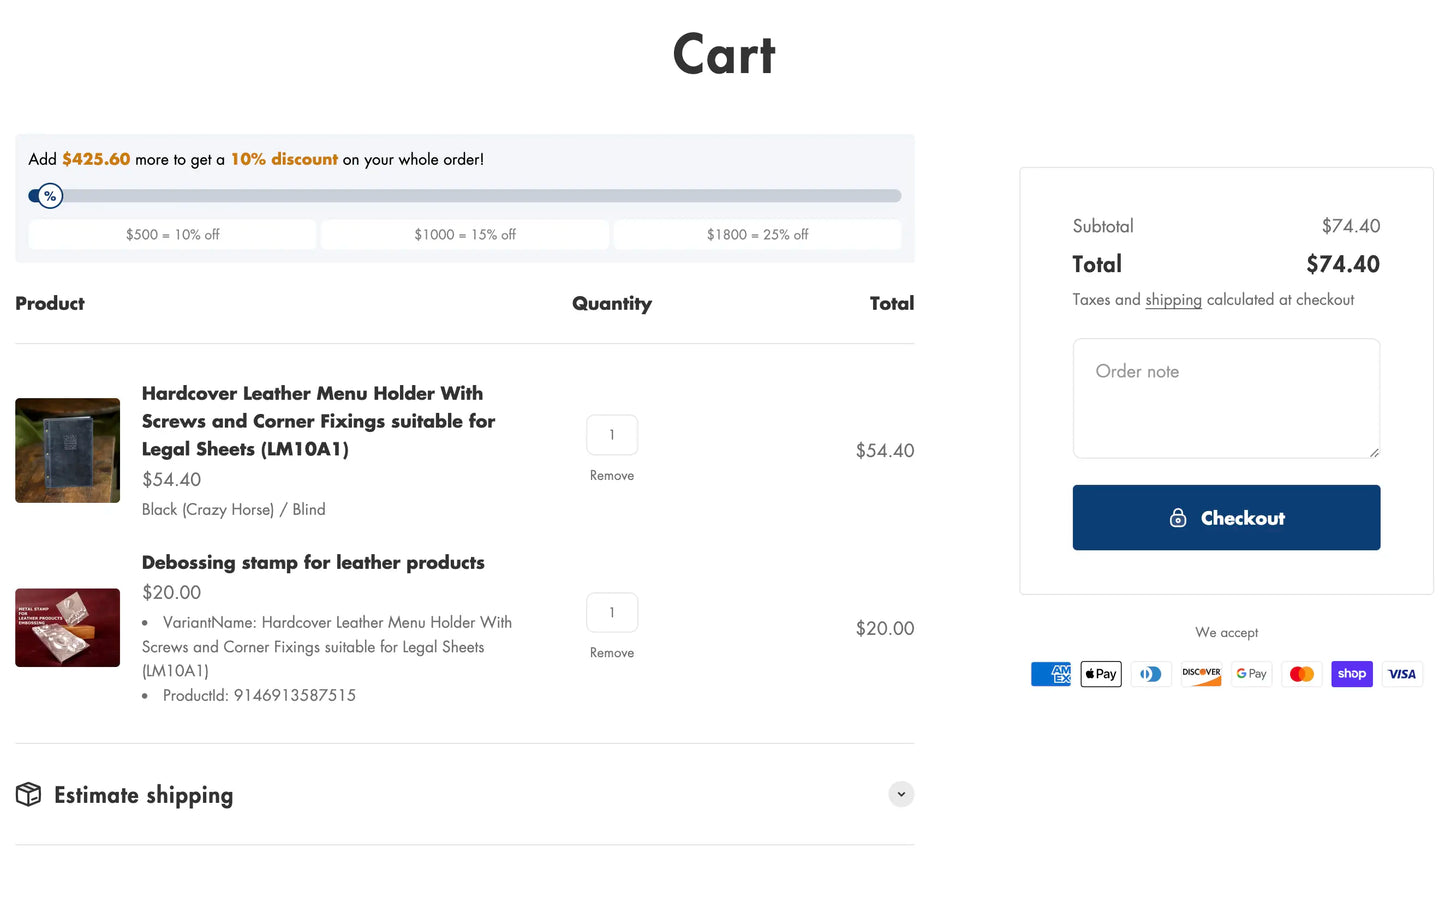Click the Discover payment icon
The width and height of the screenshot is (1445, 913).
[1201, 674]
